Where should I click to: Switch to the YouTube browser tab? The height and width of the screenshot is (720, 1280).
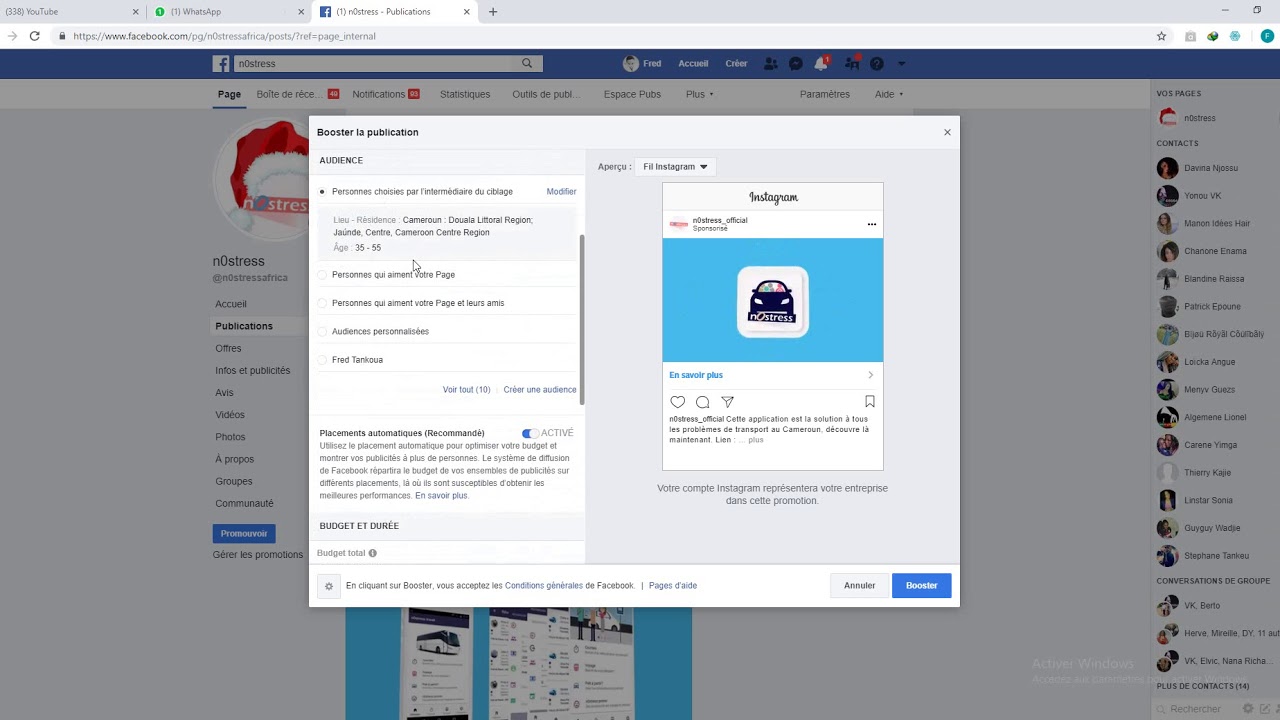point(72,12)
